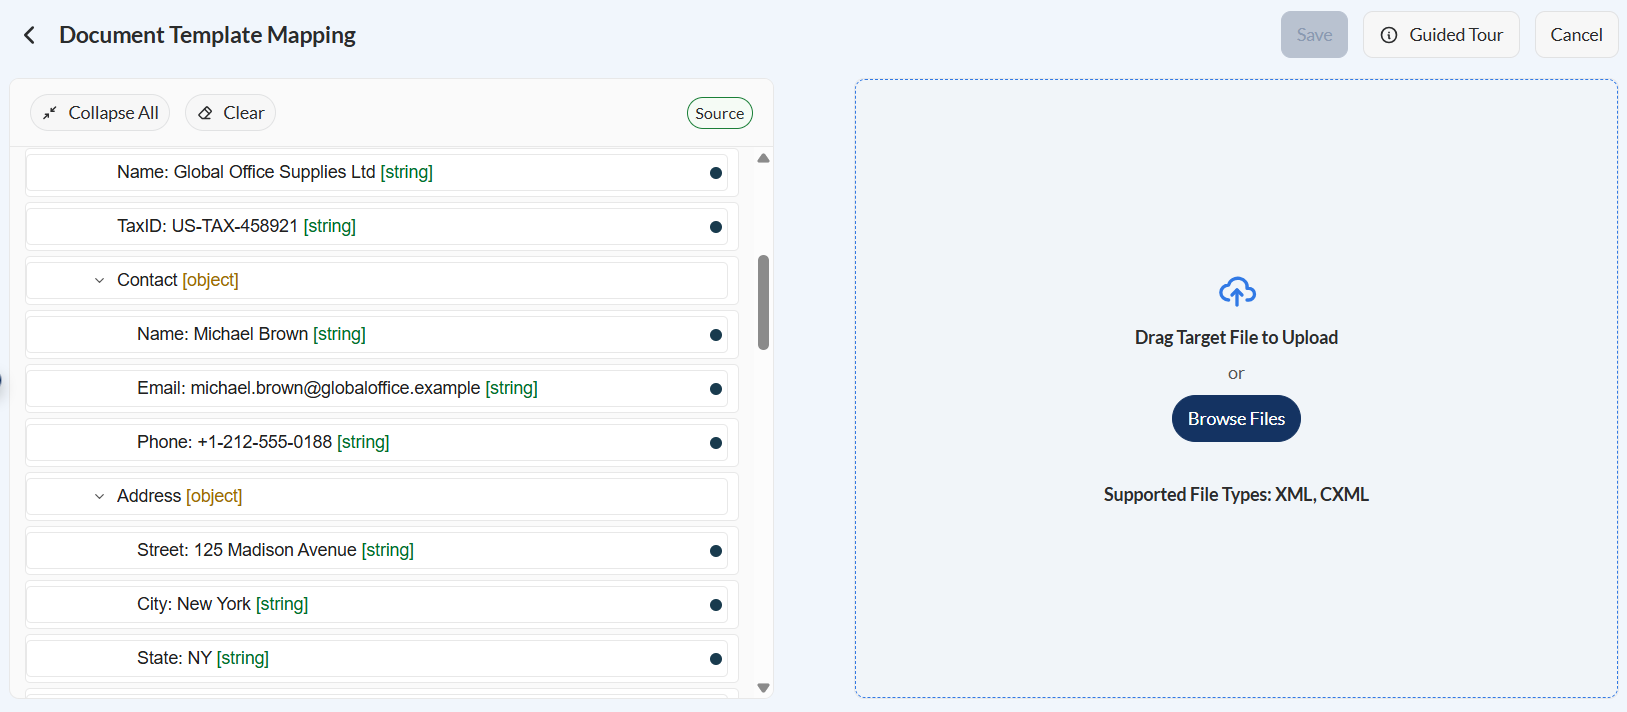Open the Guided Tour

coord(1441,35)
